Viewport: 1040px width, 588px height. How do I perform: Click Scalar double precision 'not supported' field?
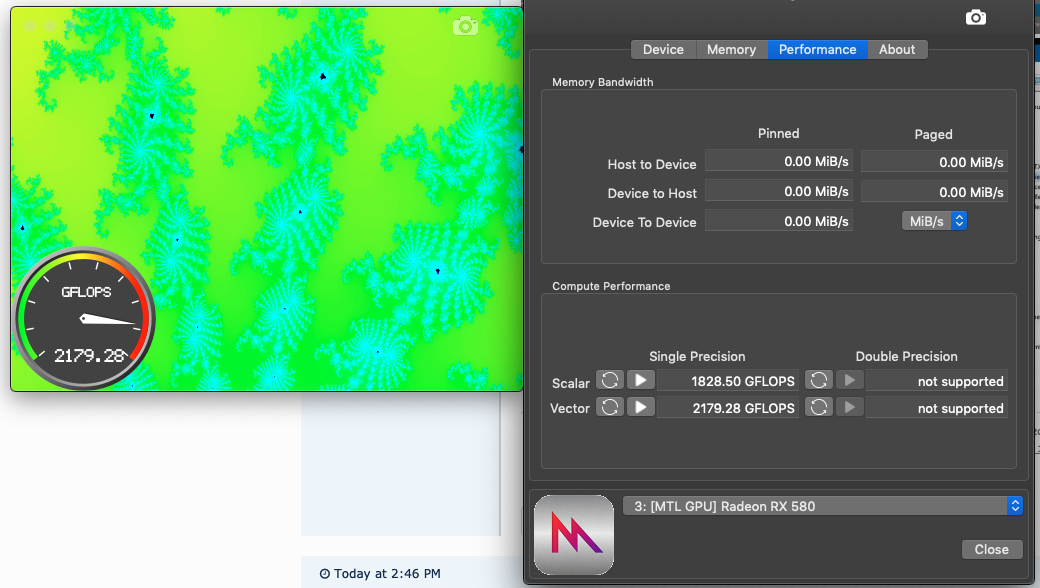[937, 381]
